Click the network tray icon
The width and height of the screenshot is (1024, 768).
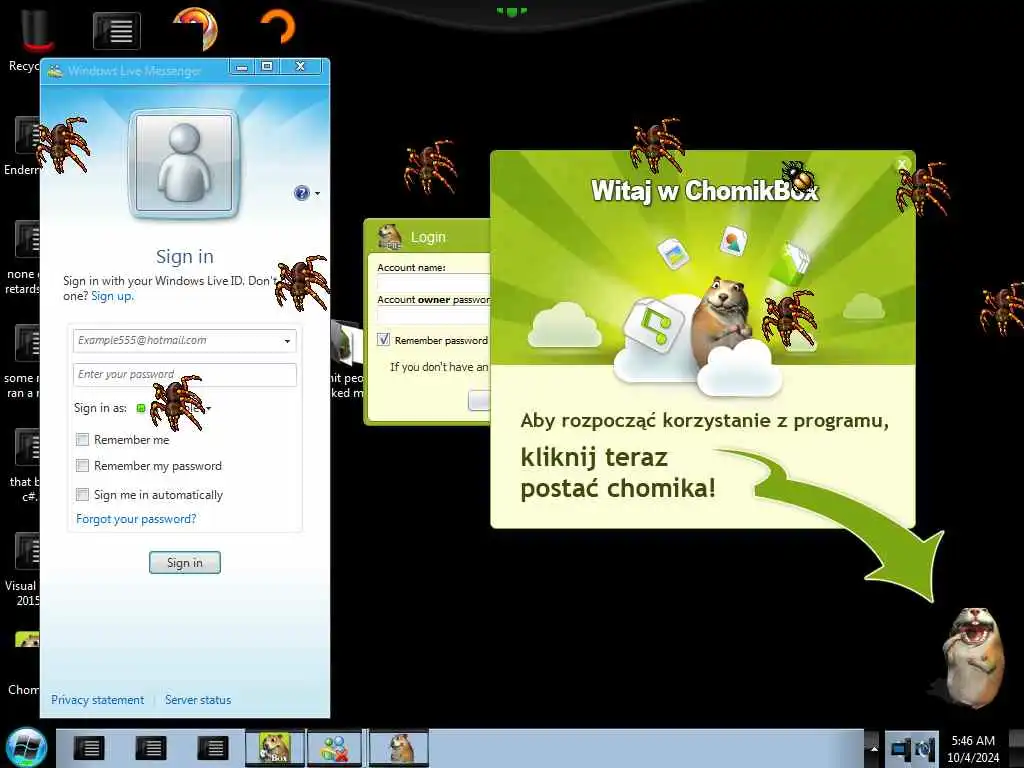899,748
